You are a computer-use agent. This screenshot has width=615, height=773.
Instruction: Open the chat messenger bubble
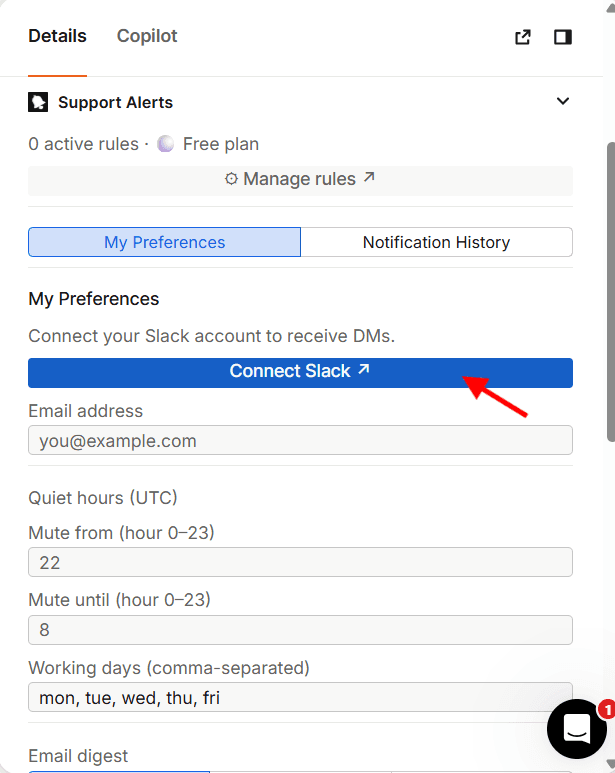[577, 729]
